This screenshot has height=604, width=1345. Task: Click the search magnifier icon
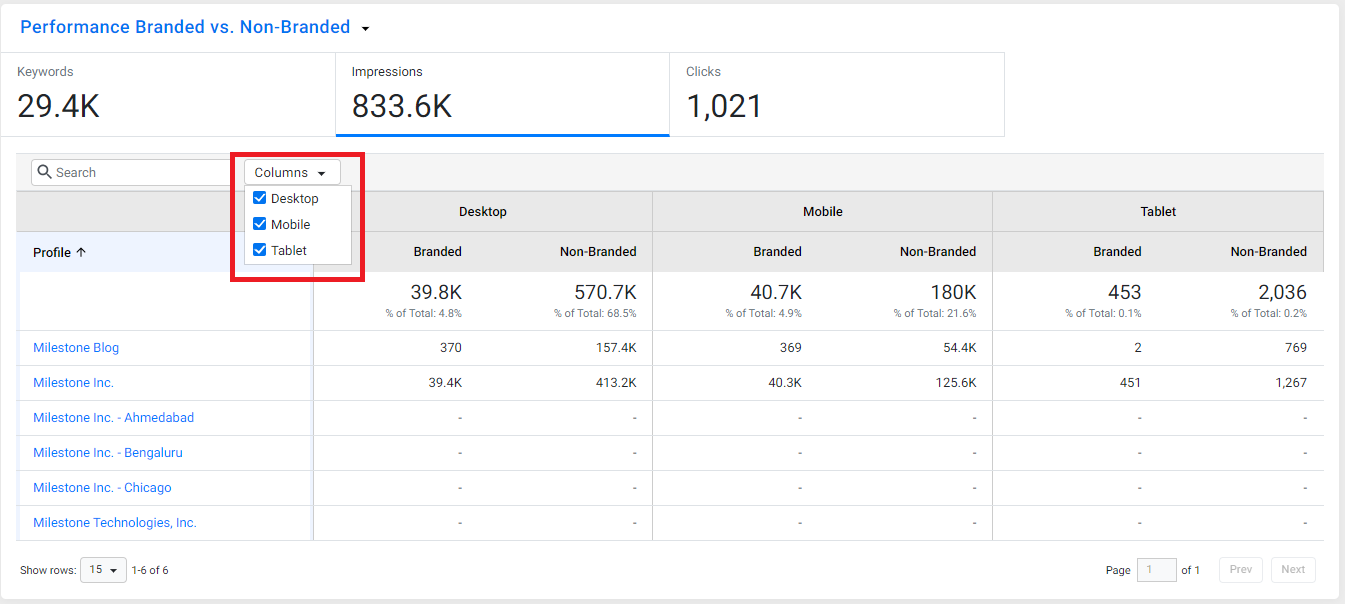pyautogui.click(x=44, y=172)
